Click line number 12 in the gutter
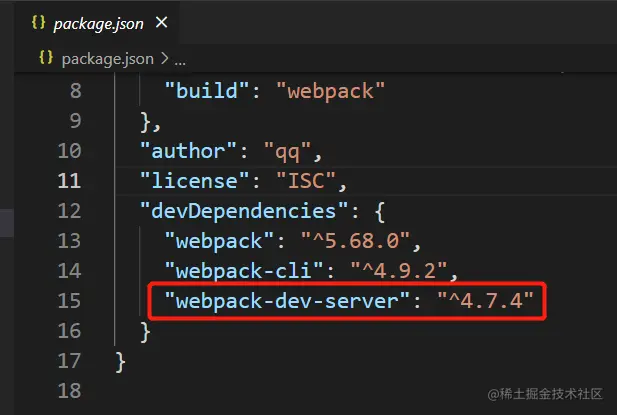617x415 pixels. [69, 211]
